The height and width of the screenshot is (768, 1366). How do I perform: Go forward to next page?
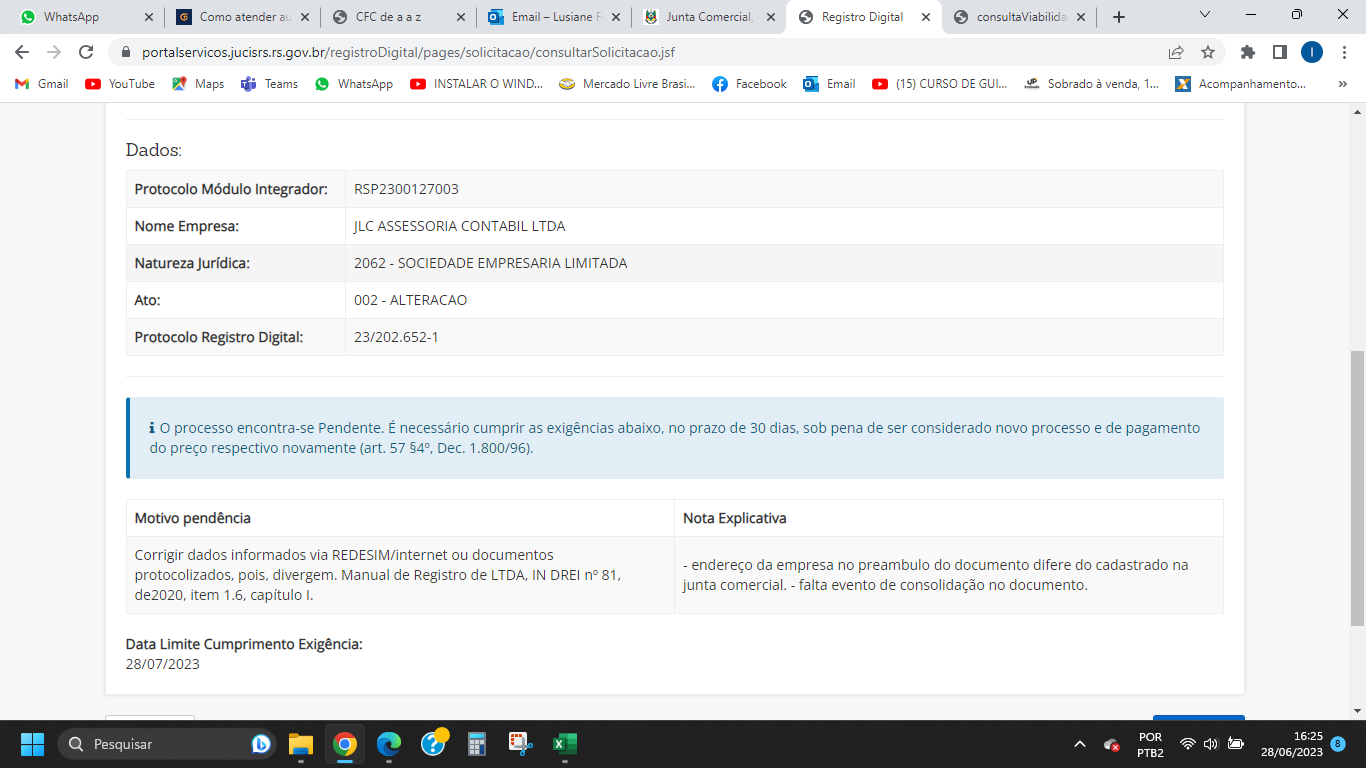[54, 52]
